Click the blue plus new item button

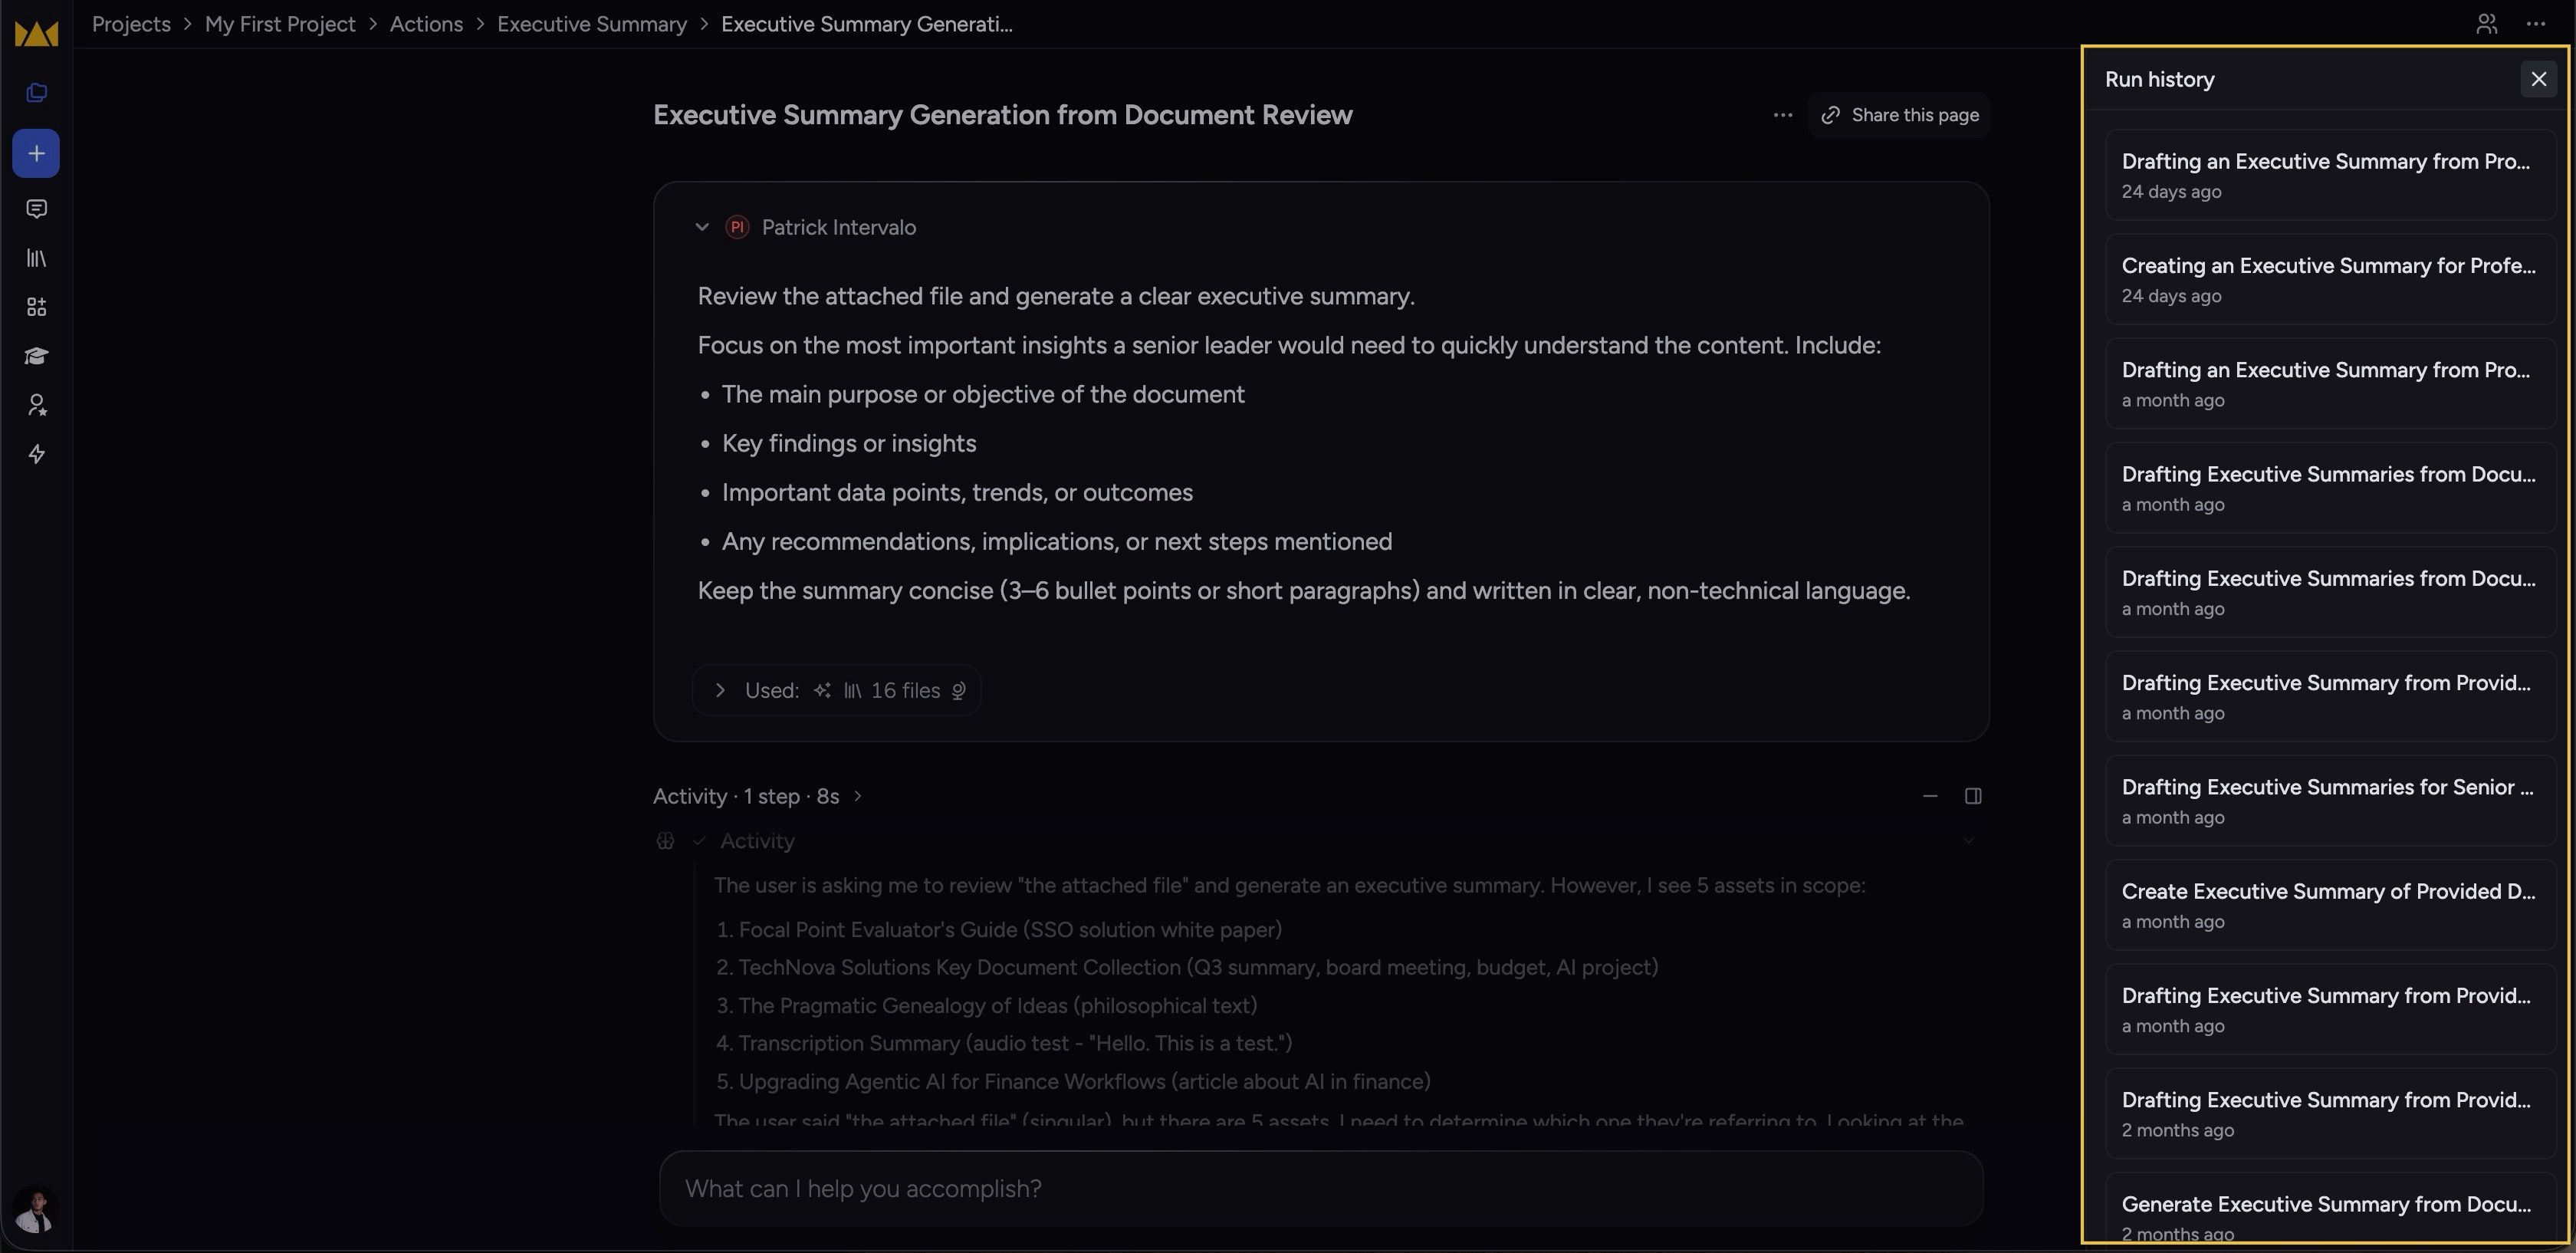pyautogui.click(x=36, y=153)
